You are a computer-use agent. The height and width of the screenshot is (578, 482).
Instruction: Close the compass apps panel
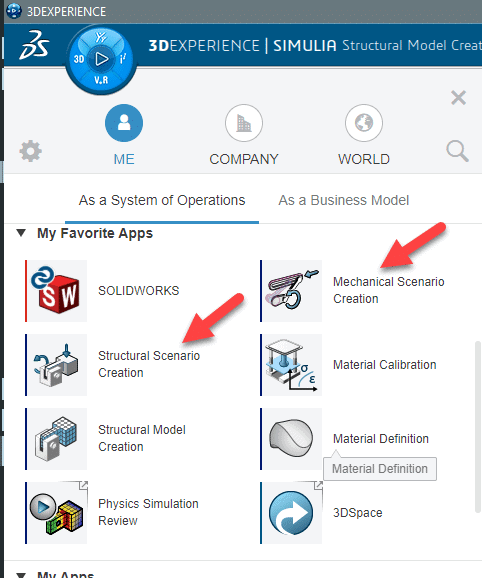(458, 98)
